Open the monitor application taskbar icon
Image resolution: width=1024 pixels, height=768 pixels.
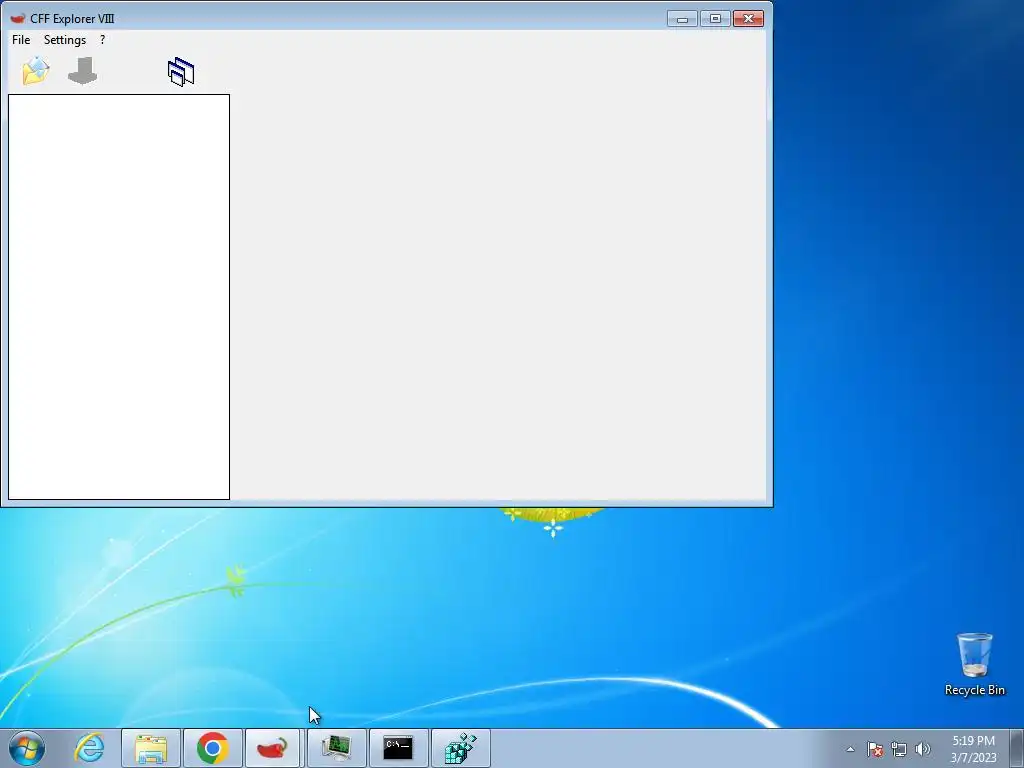pos(336,748)
